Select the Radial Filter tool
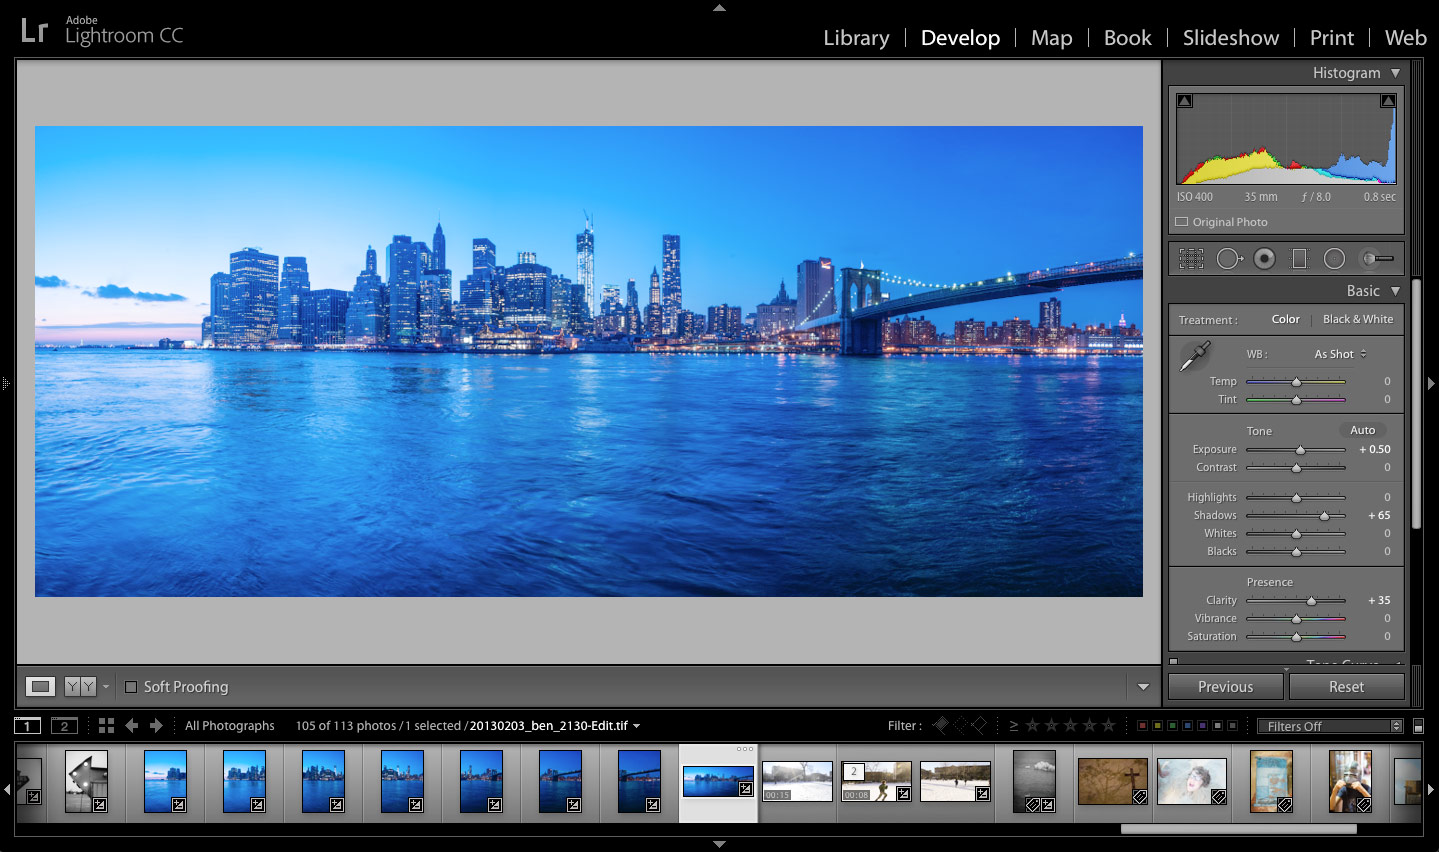1439x852 pixels. [x=1334, y=258]
